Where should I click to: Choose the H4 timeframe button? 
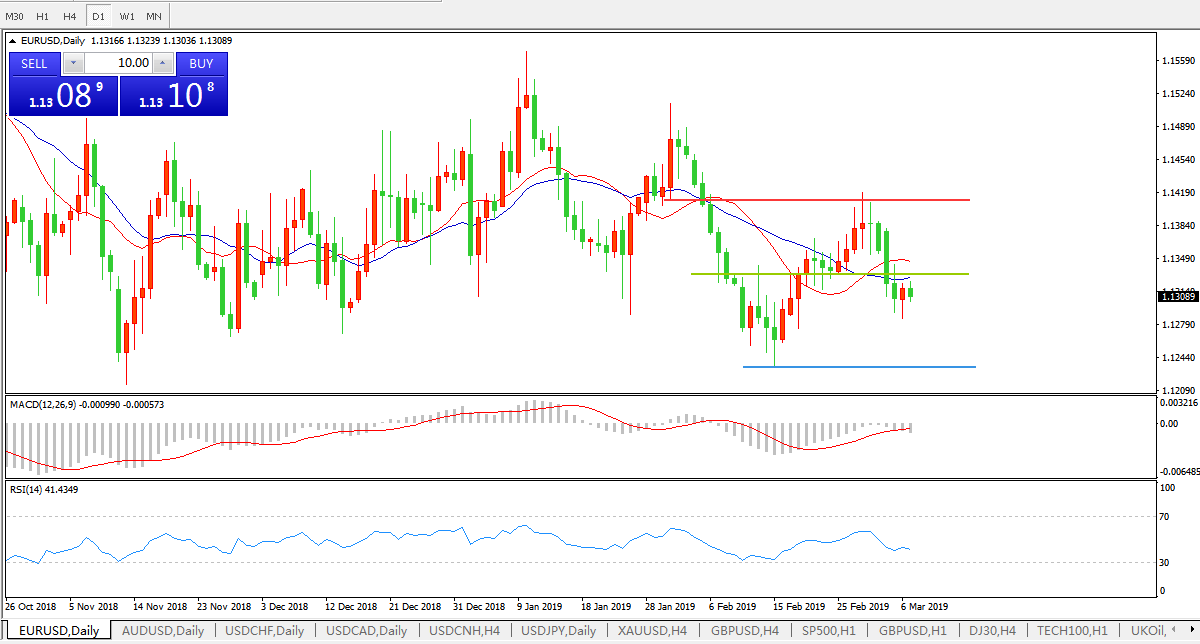tap(69, 17)
